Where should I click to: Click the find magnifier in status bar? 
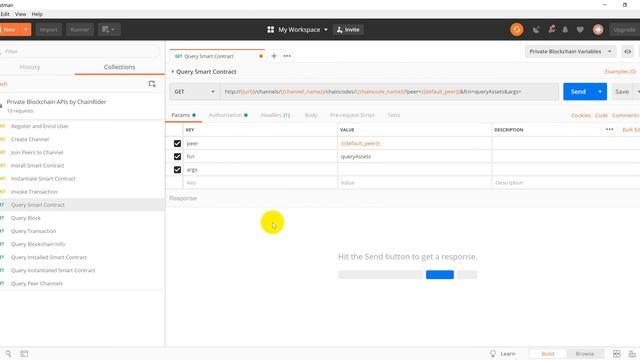click(x=8, y=353)
